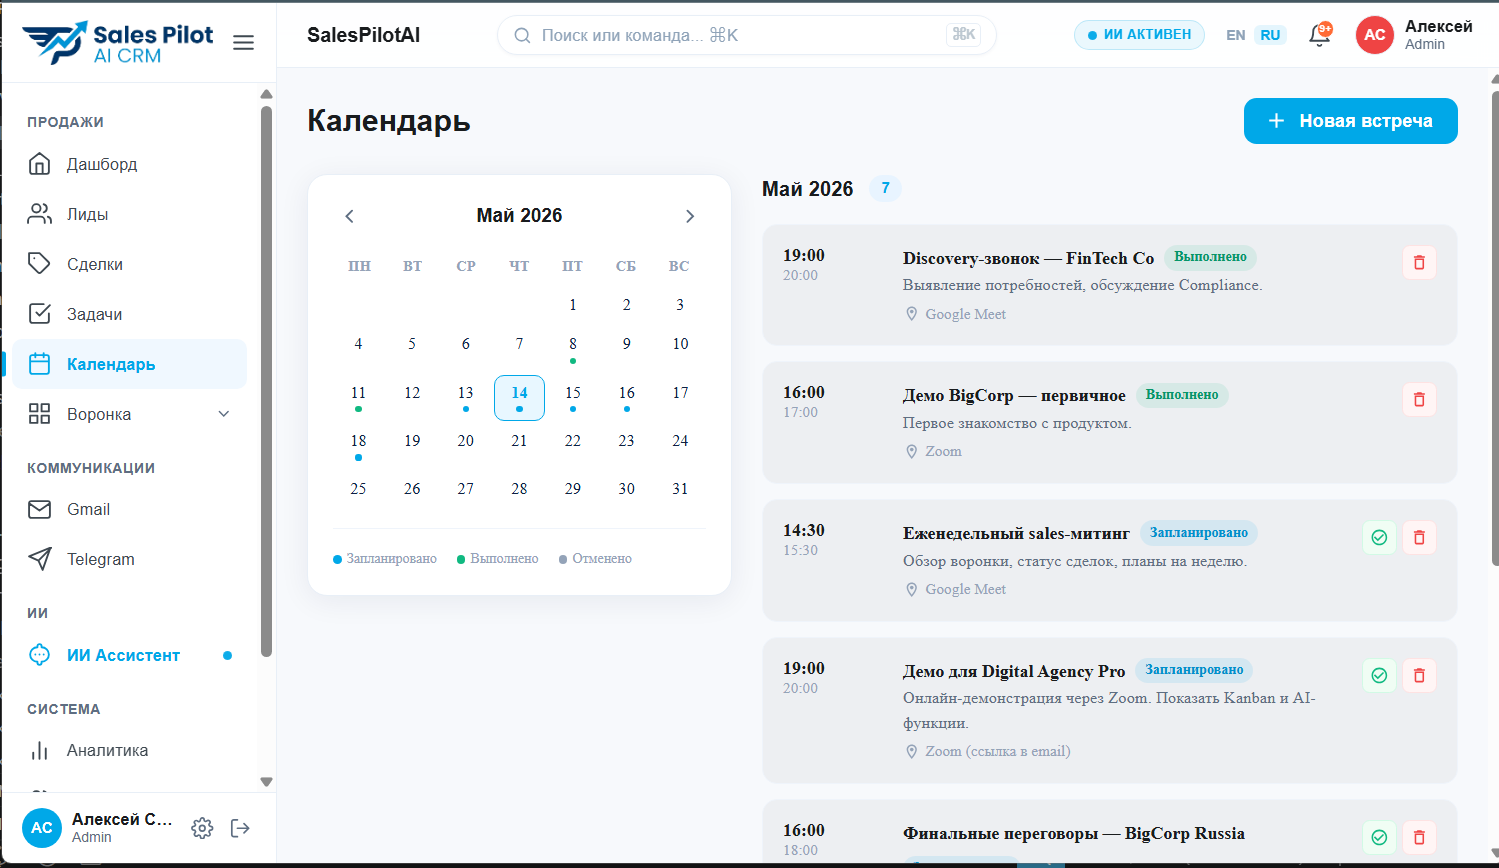Select May 15 in the calendar
The width and height of the screenshot is (1499, 868).
573,398
